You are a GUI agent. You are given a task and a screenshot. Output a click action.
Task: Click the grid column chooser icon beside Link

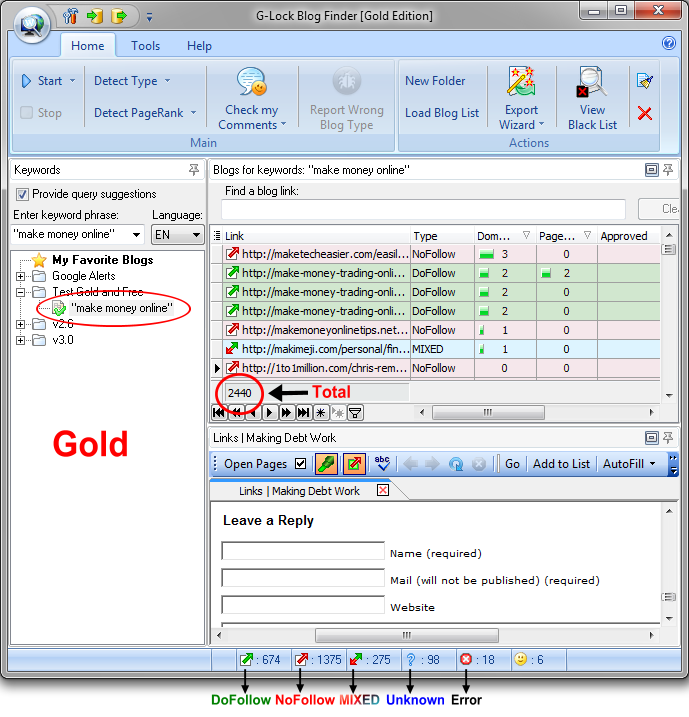coord(217,236)
